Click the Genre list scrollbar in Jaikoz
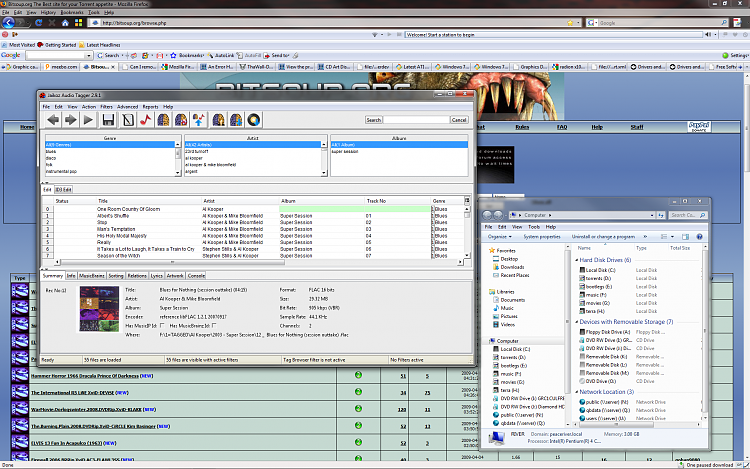Viewport: 750px width, 469px height. [x=178, y=158]
